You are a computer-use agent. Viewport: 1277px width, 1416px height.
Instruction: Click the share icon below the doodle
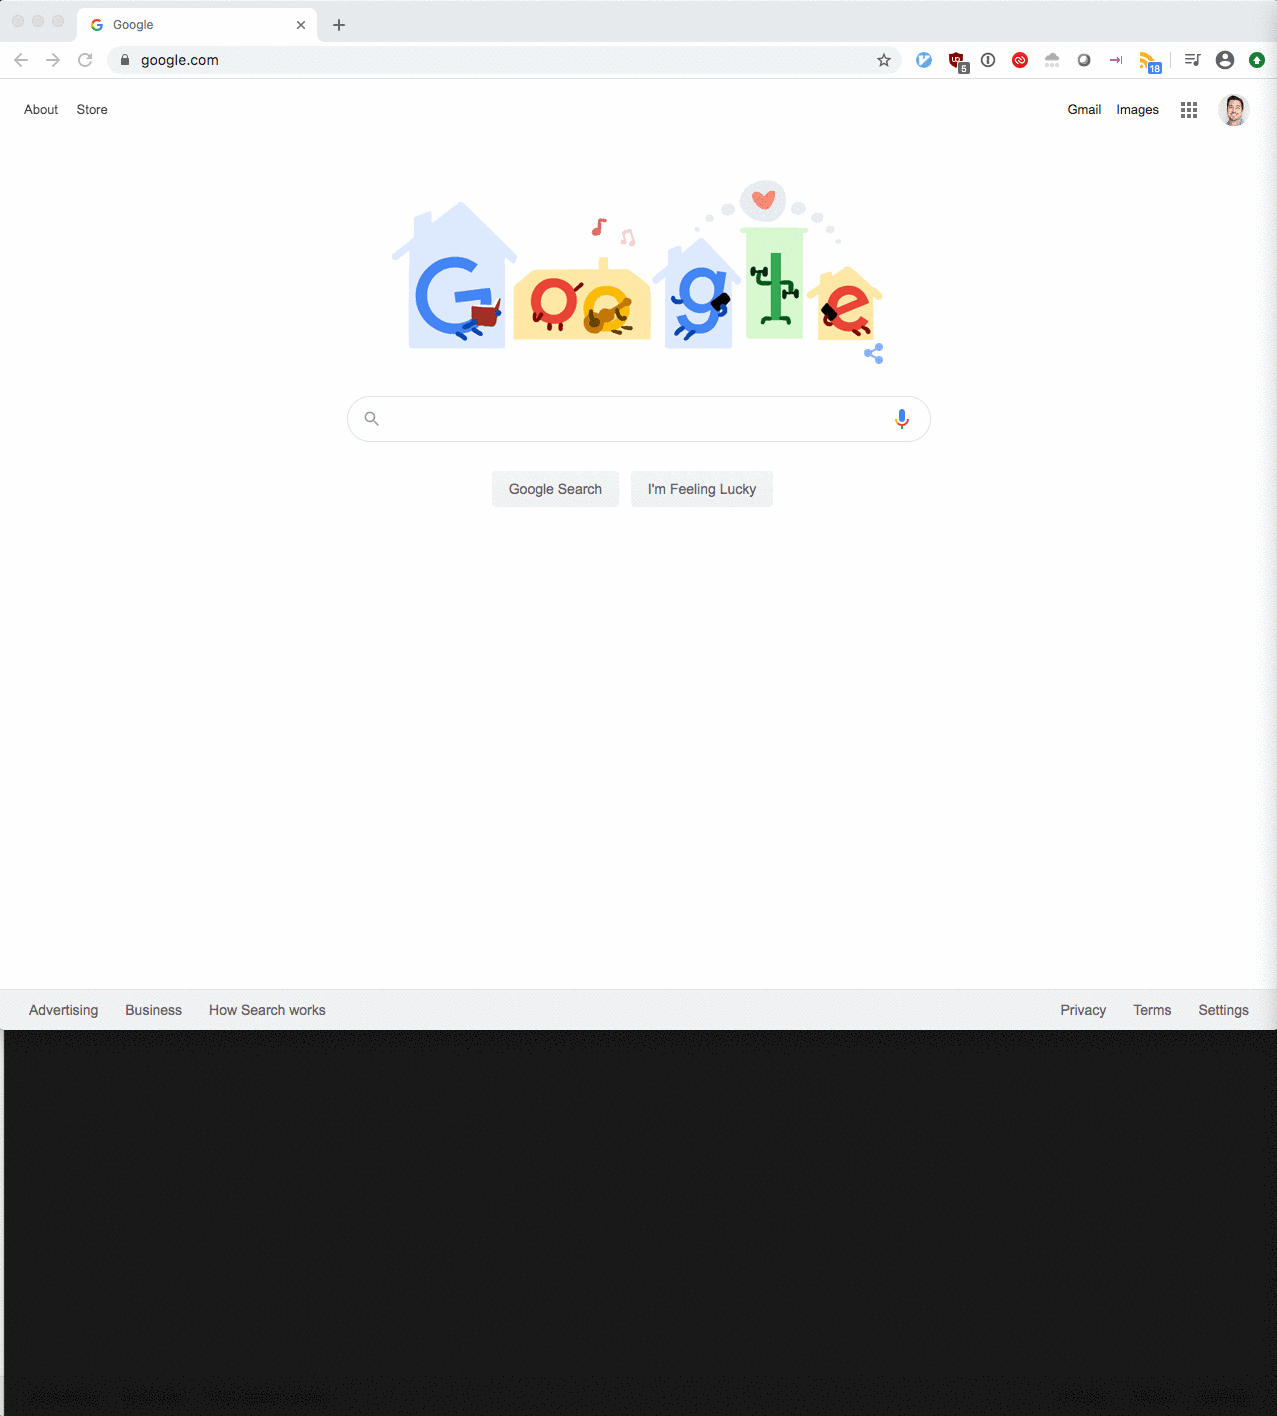coord(874,353)
